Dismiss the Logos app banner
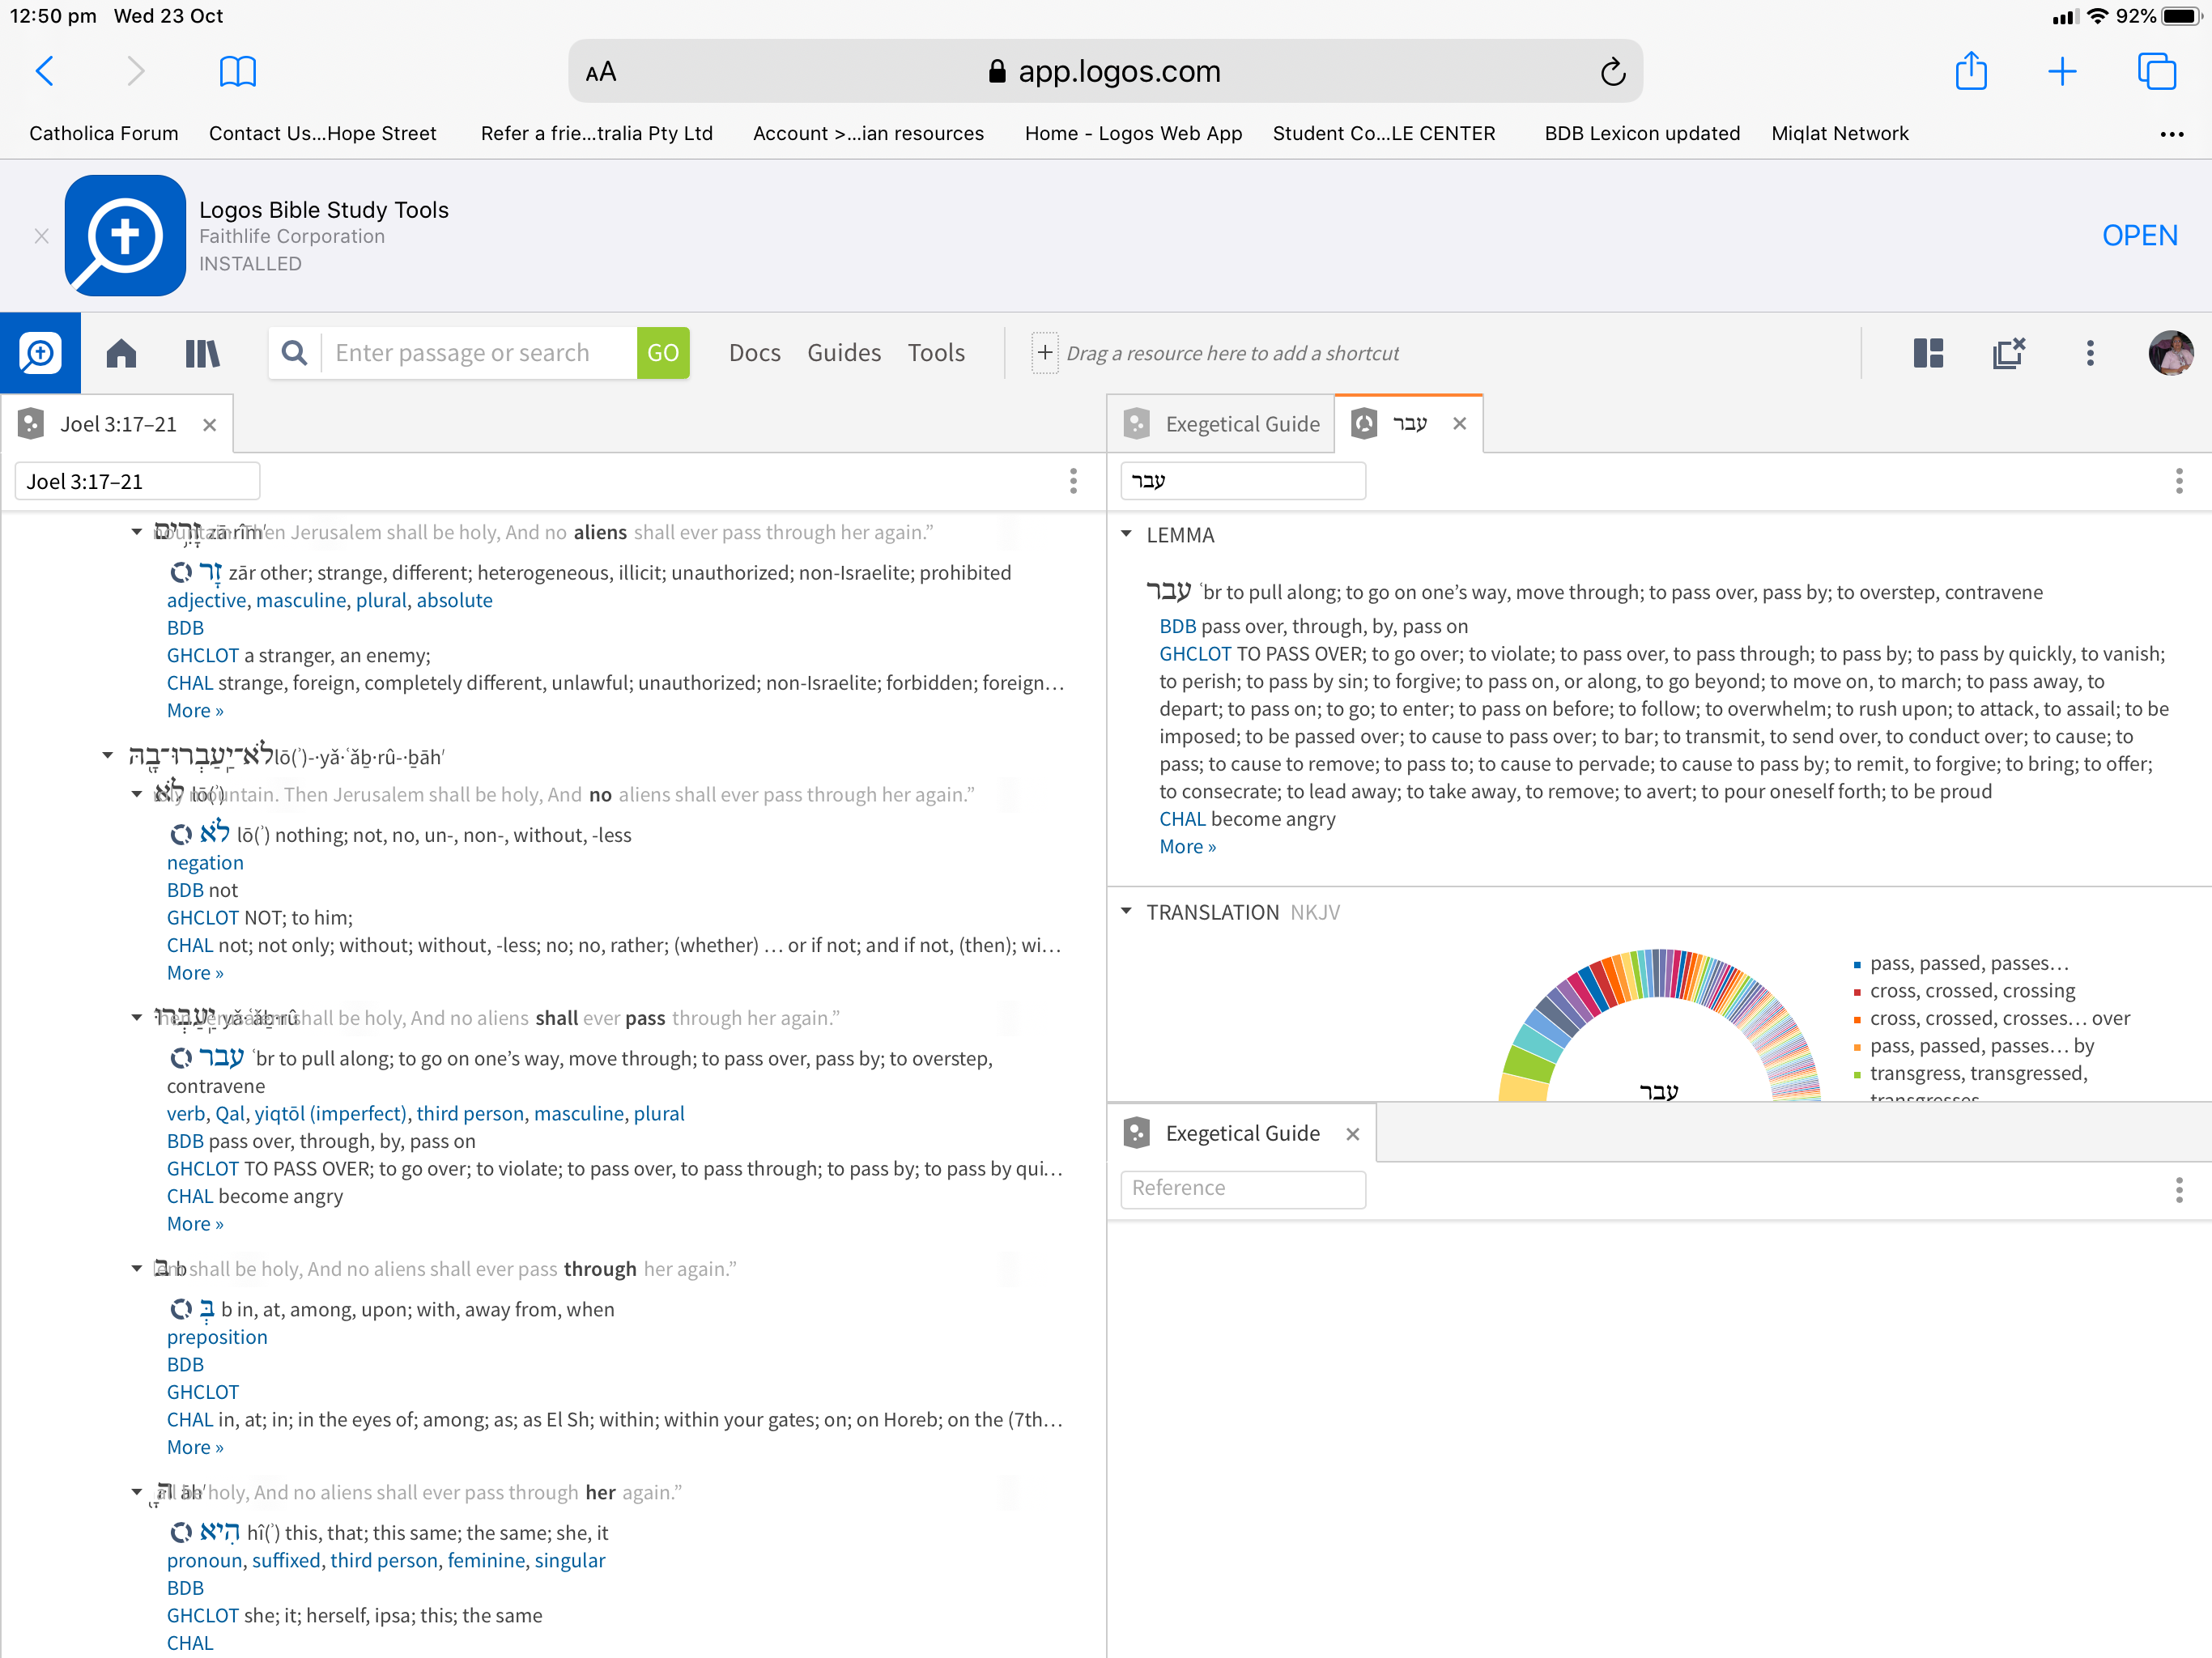This screenshot has width=2212, height=1658. pos(41,236)
